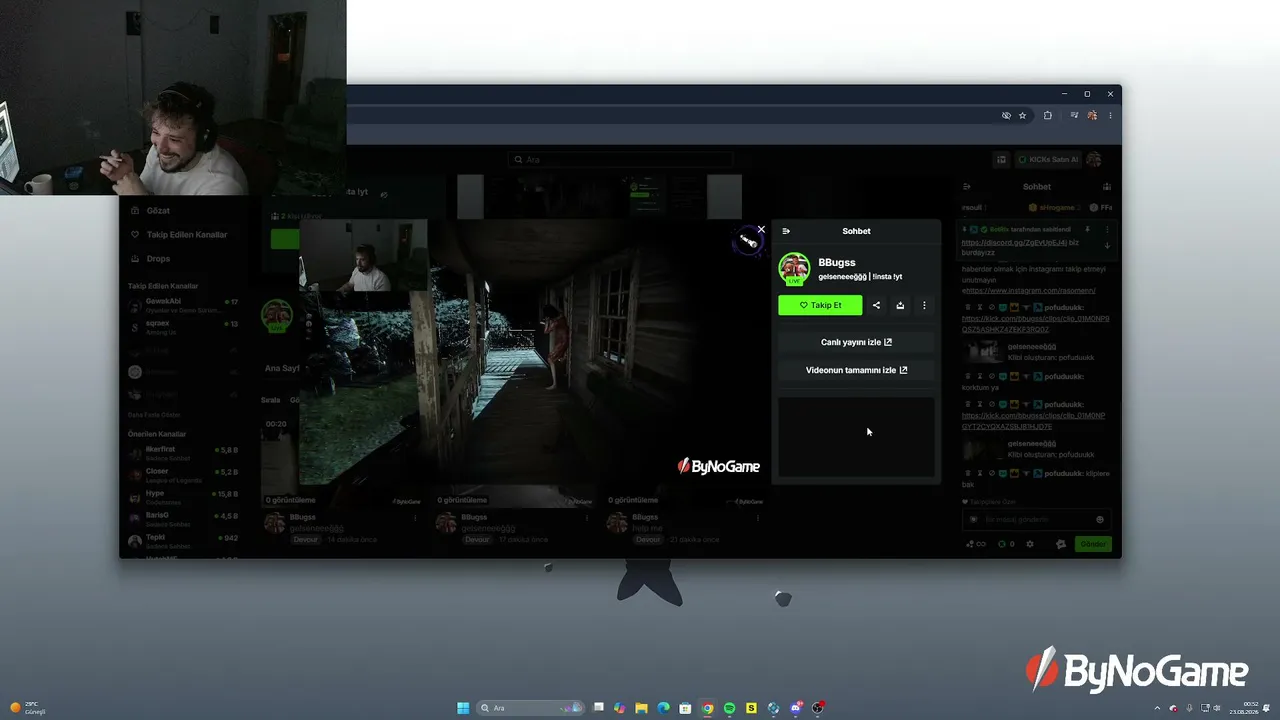
Task: Open the BBugss live avatar in popup
Action: tap(794, 268)
